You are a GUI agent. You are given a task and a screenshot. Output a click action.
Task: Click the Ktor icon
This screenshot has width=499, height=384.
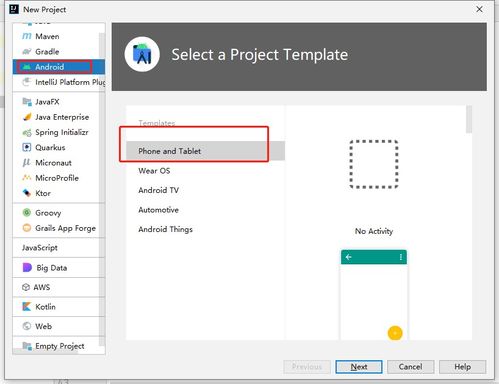[27, 193]
